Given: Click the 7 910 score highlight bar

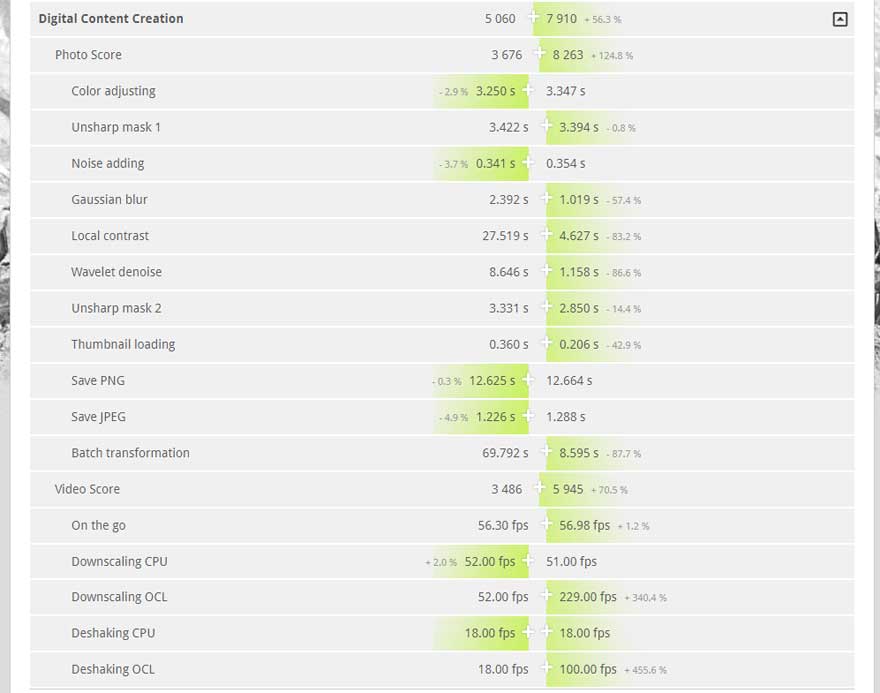Looking at the screenshot, I should [578, 19].
